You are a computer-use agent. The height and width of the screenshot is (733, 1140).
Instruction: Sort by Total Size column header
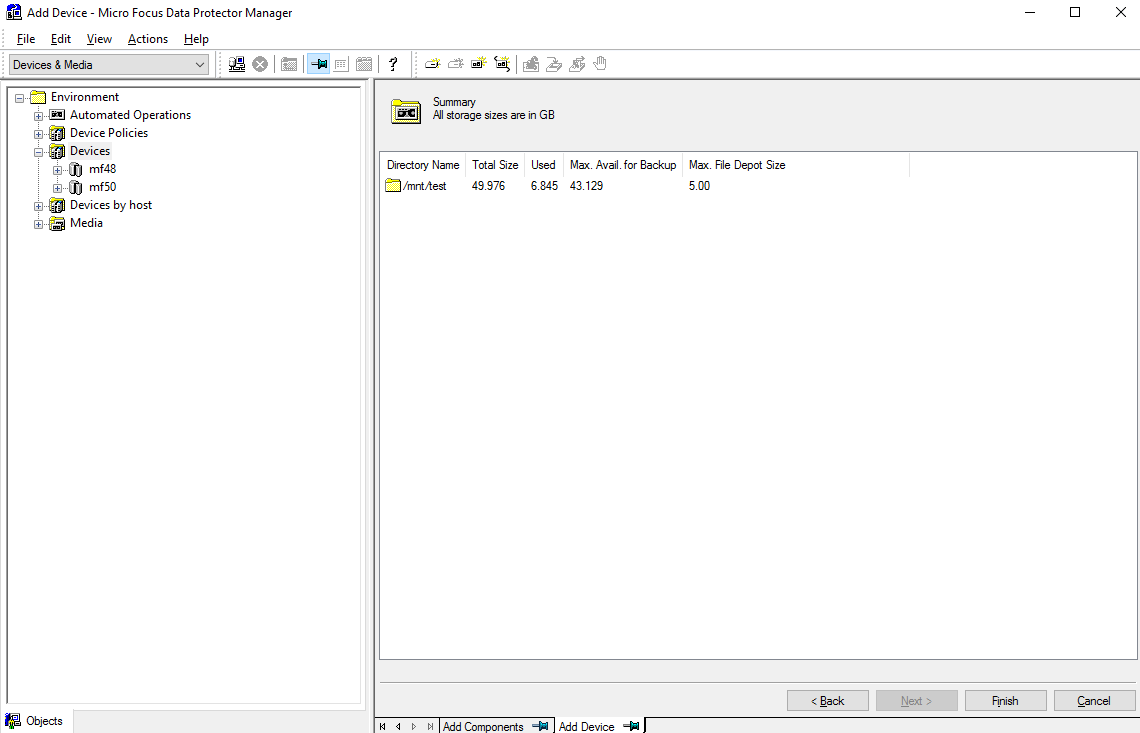[495, 165]
